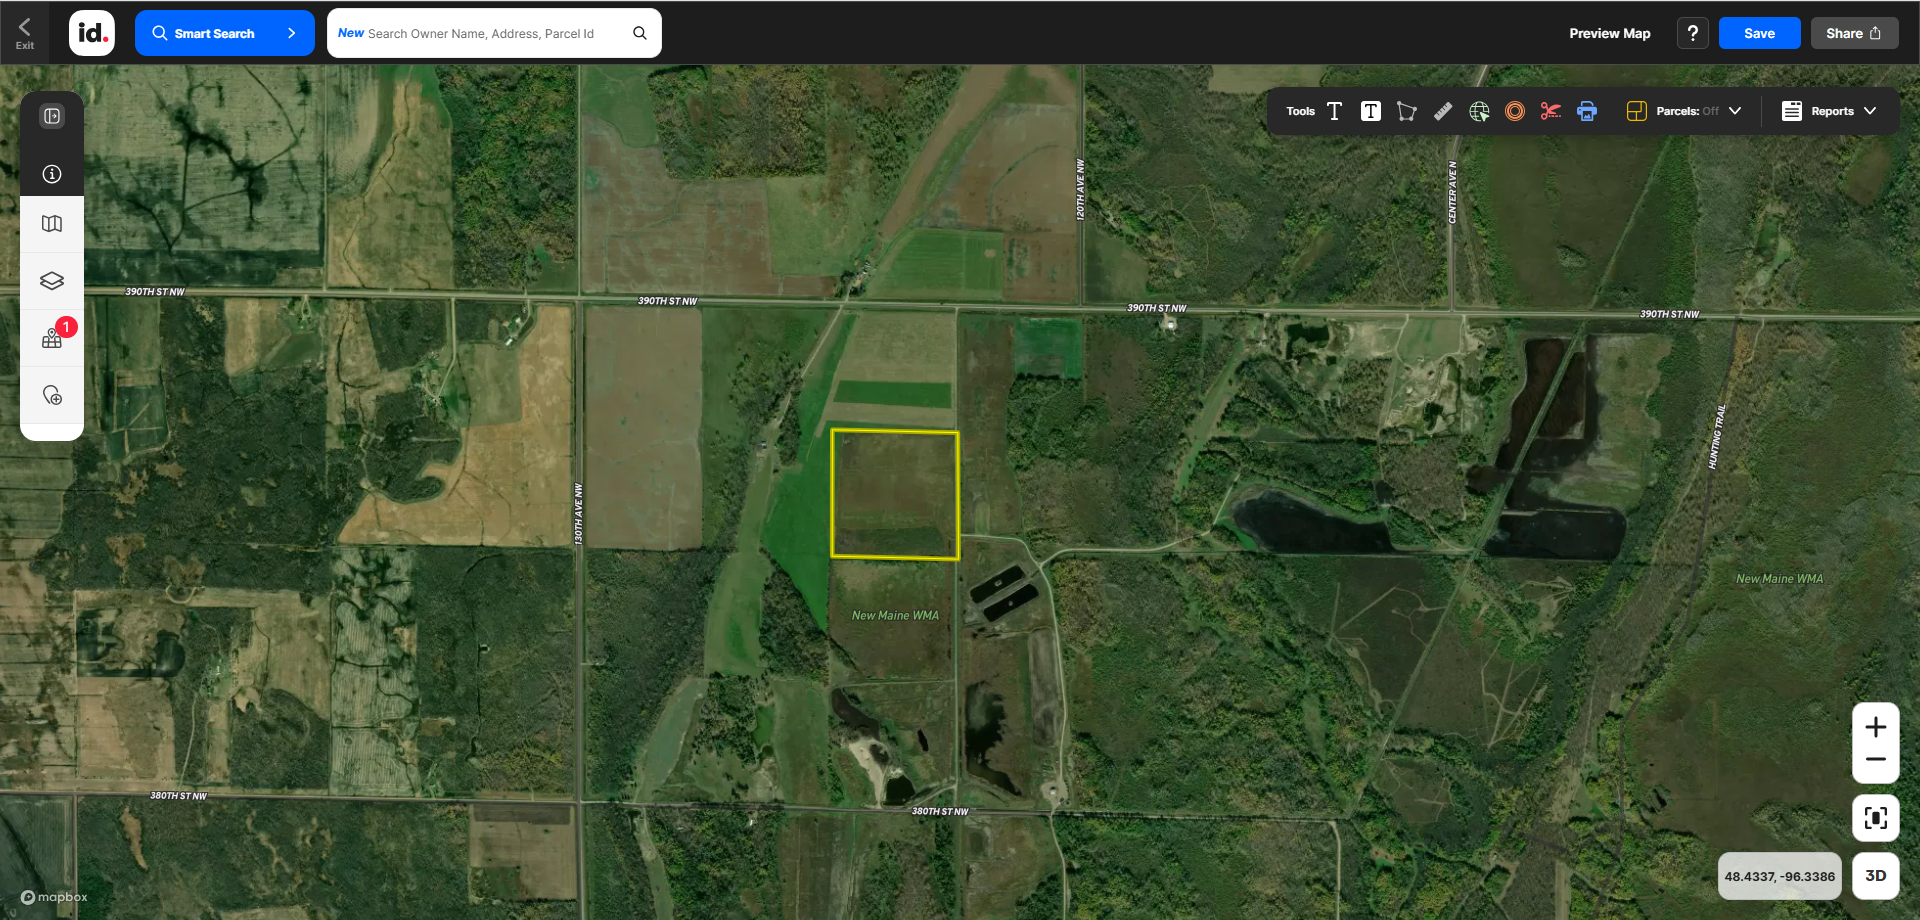Viewport: 1920px width, 920px height.
Task: Open the basemap tab in sidebar
Action: [x=52, y=224]
